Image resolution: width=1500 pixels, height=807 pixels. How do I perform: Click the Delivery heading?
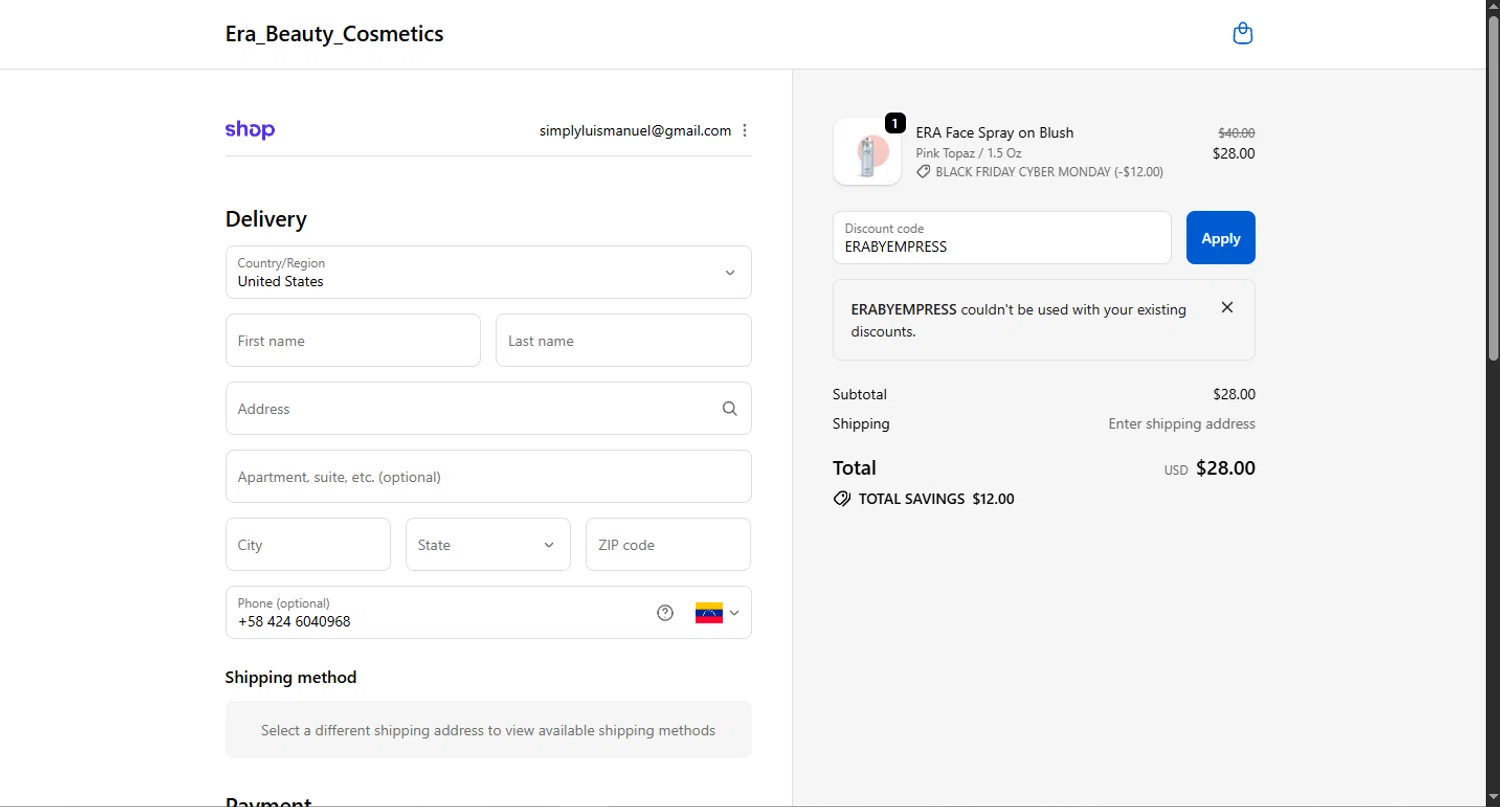pyautogui.click(x=266, y=219)
